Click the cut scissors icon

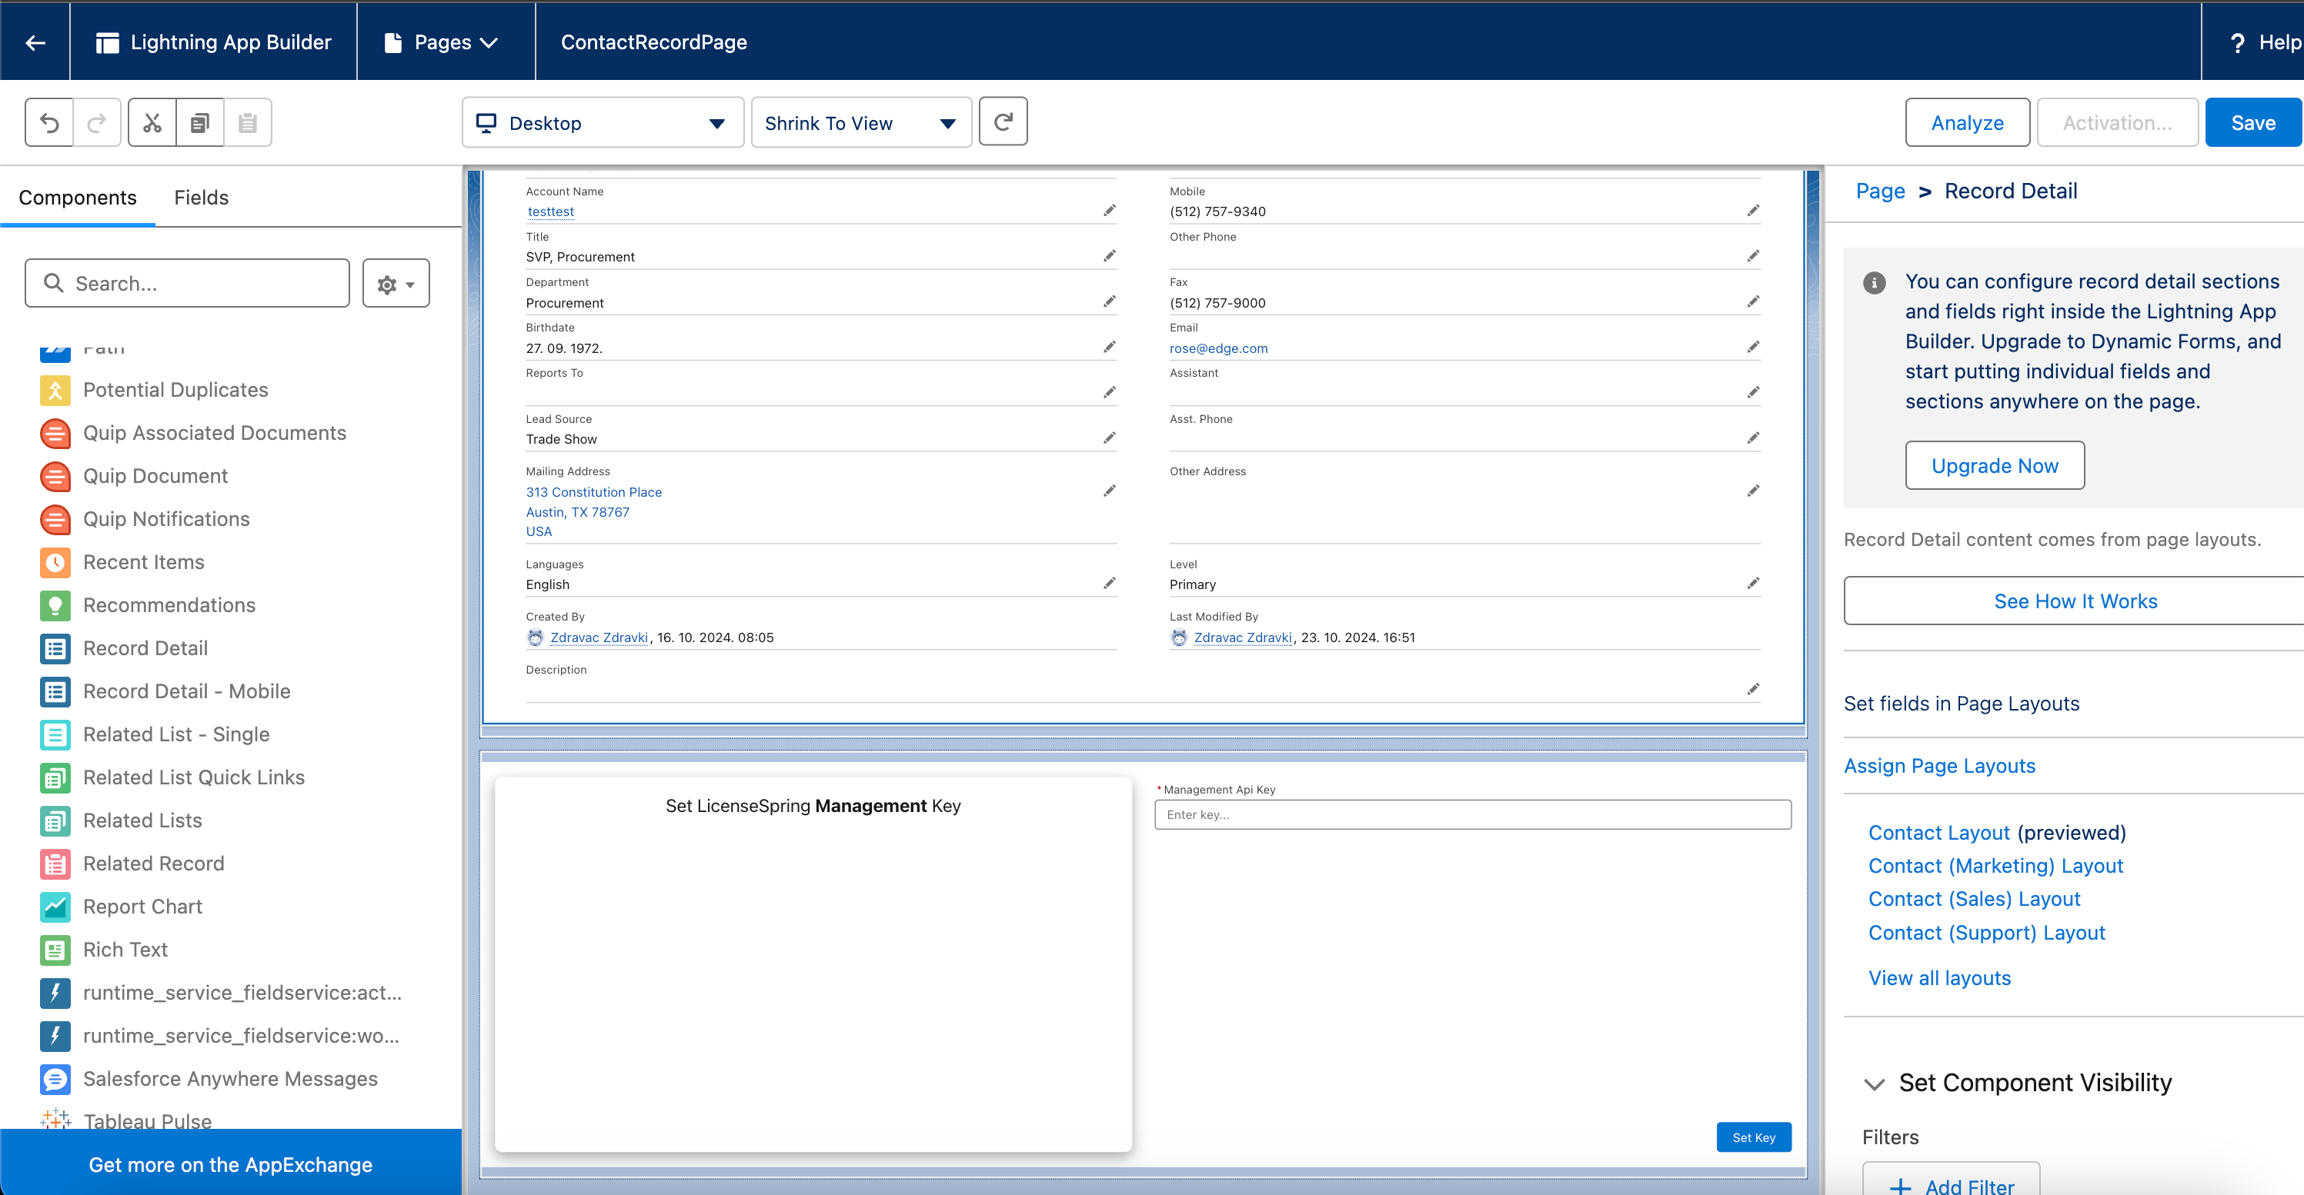pyautogui.click(x=152, y=123)
